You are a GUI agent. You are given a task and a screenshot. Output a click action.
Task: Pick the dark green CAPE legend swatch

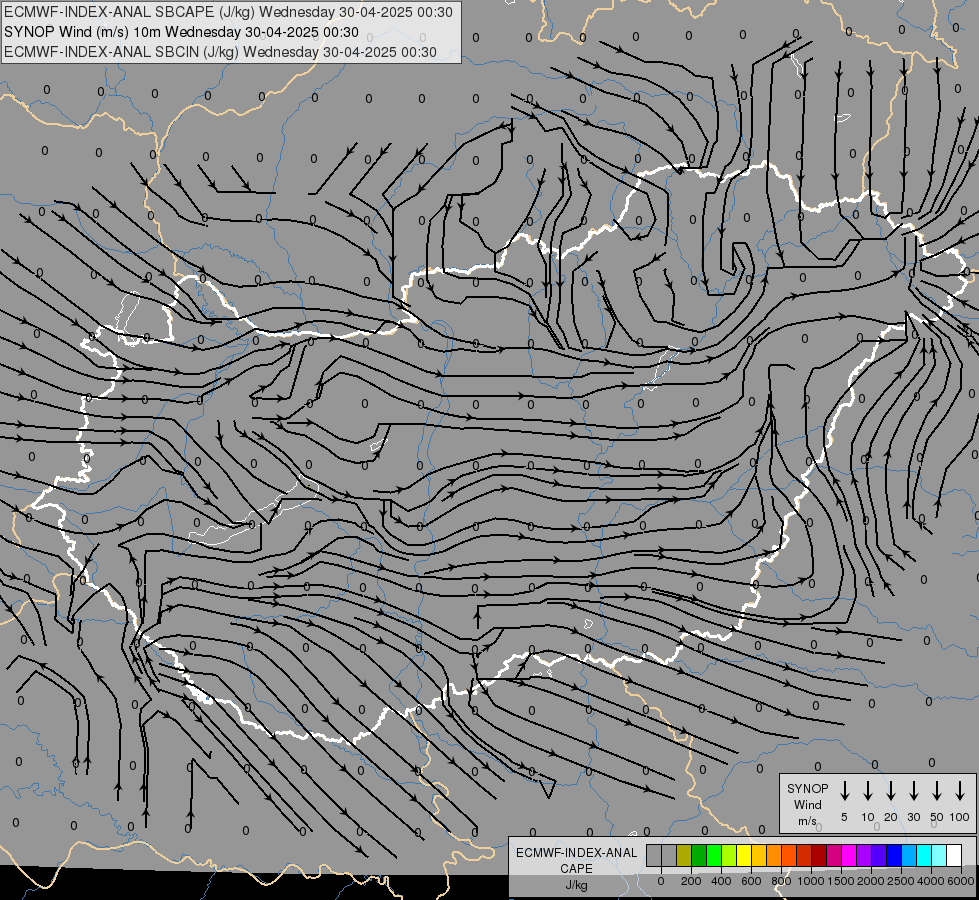coord(699,855)
